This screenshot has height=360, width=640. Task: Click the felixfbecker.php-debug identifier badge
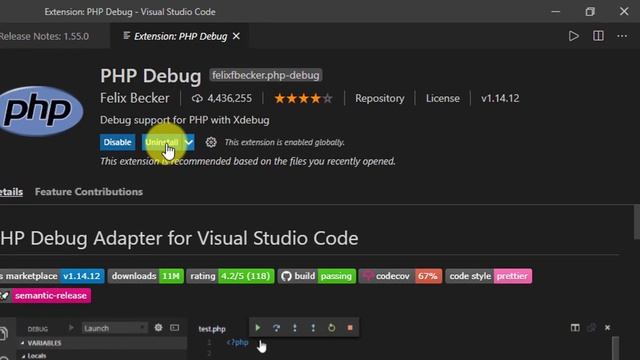click(266, 75)
